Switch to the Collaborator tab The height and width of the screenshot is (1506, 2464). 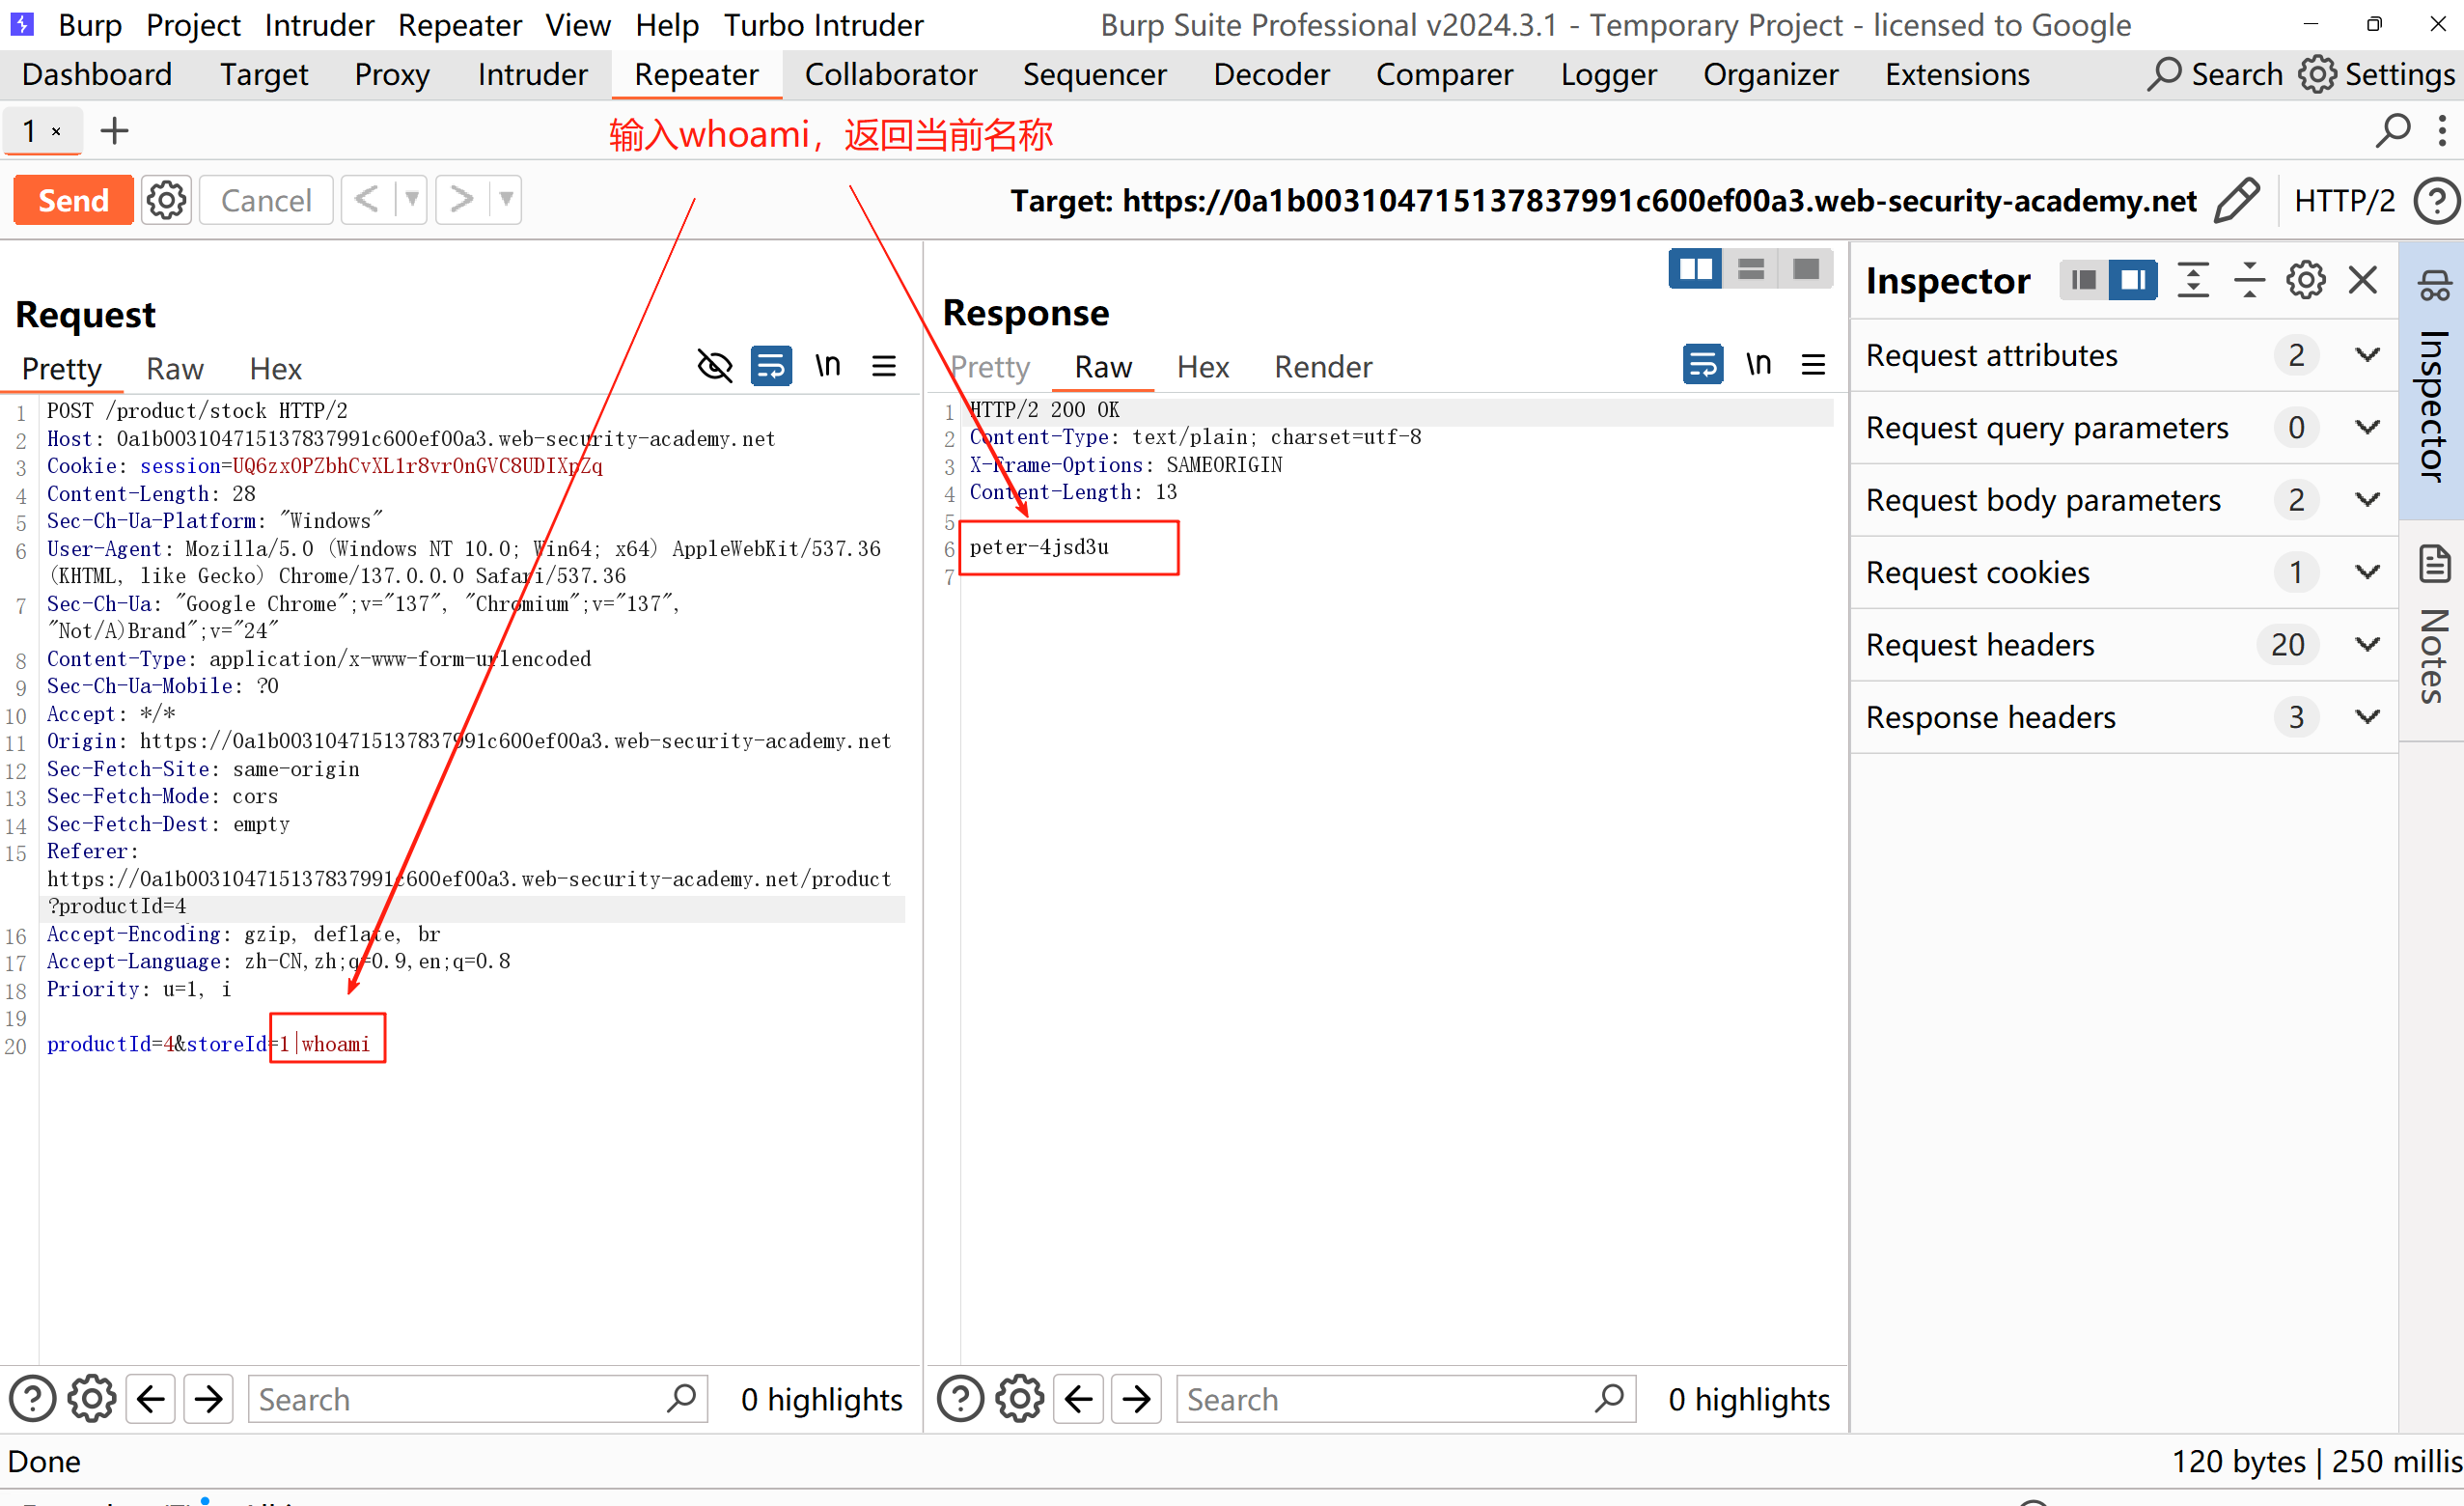890,74
